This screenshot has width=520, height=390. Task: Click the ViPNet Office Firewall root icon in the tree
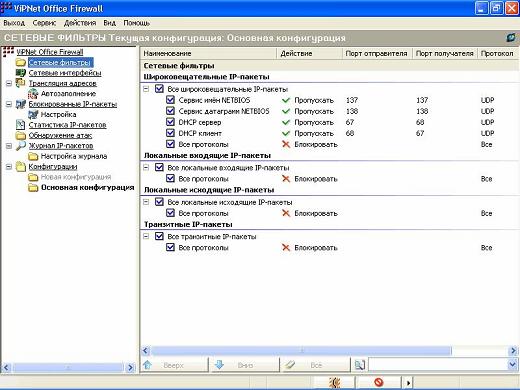(x=8, y=52)
